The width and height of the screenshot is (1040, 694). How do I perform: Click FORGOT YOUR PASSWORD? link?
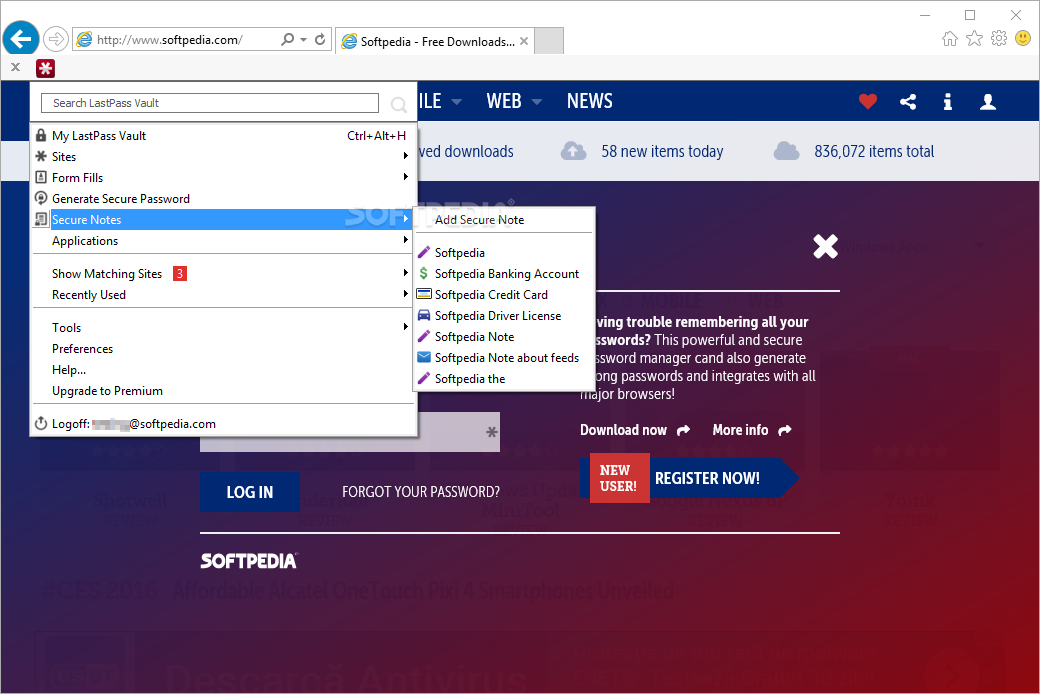(421, 492)
